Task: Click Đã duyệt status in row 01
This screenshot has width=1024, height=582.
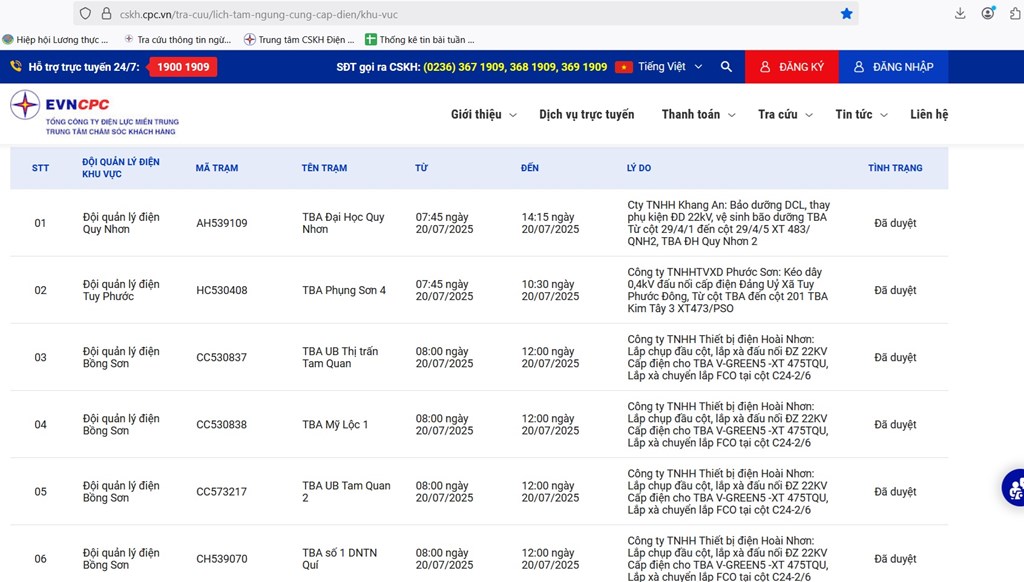Action: point(895,223)
